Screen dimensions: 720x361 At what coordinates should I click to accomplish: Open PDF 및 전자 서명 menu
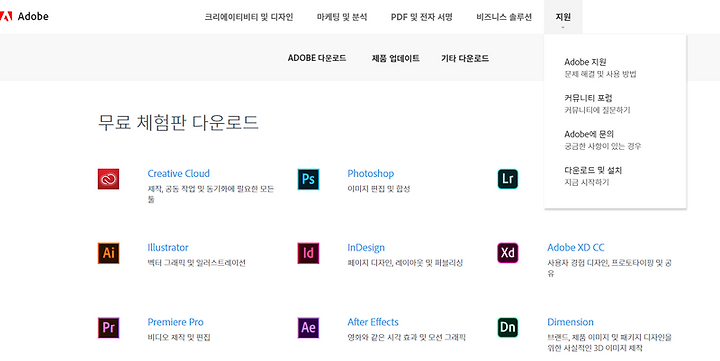[x=422, y=17]
